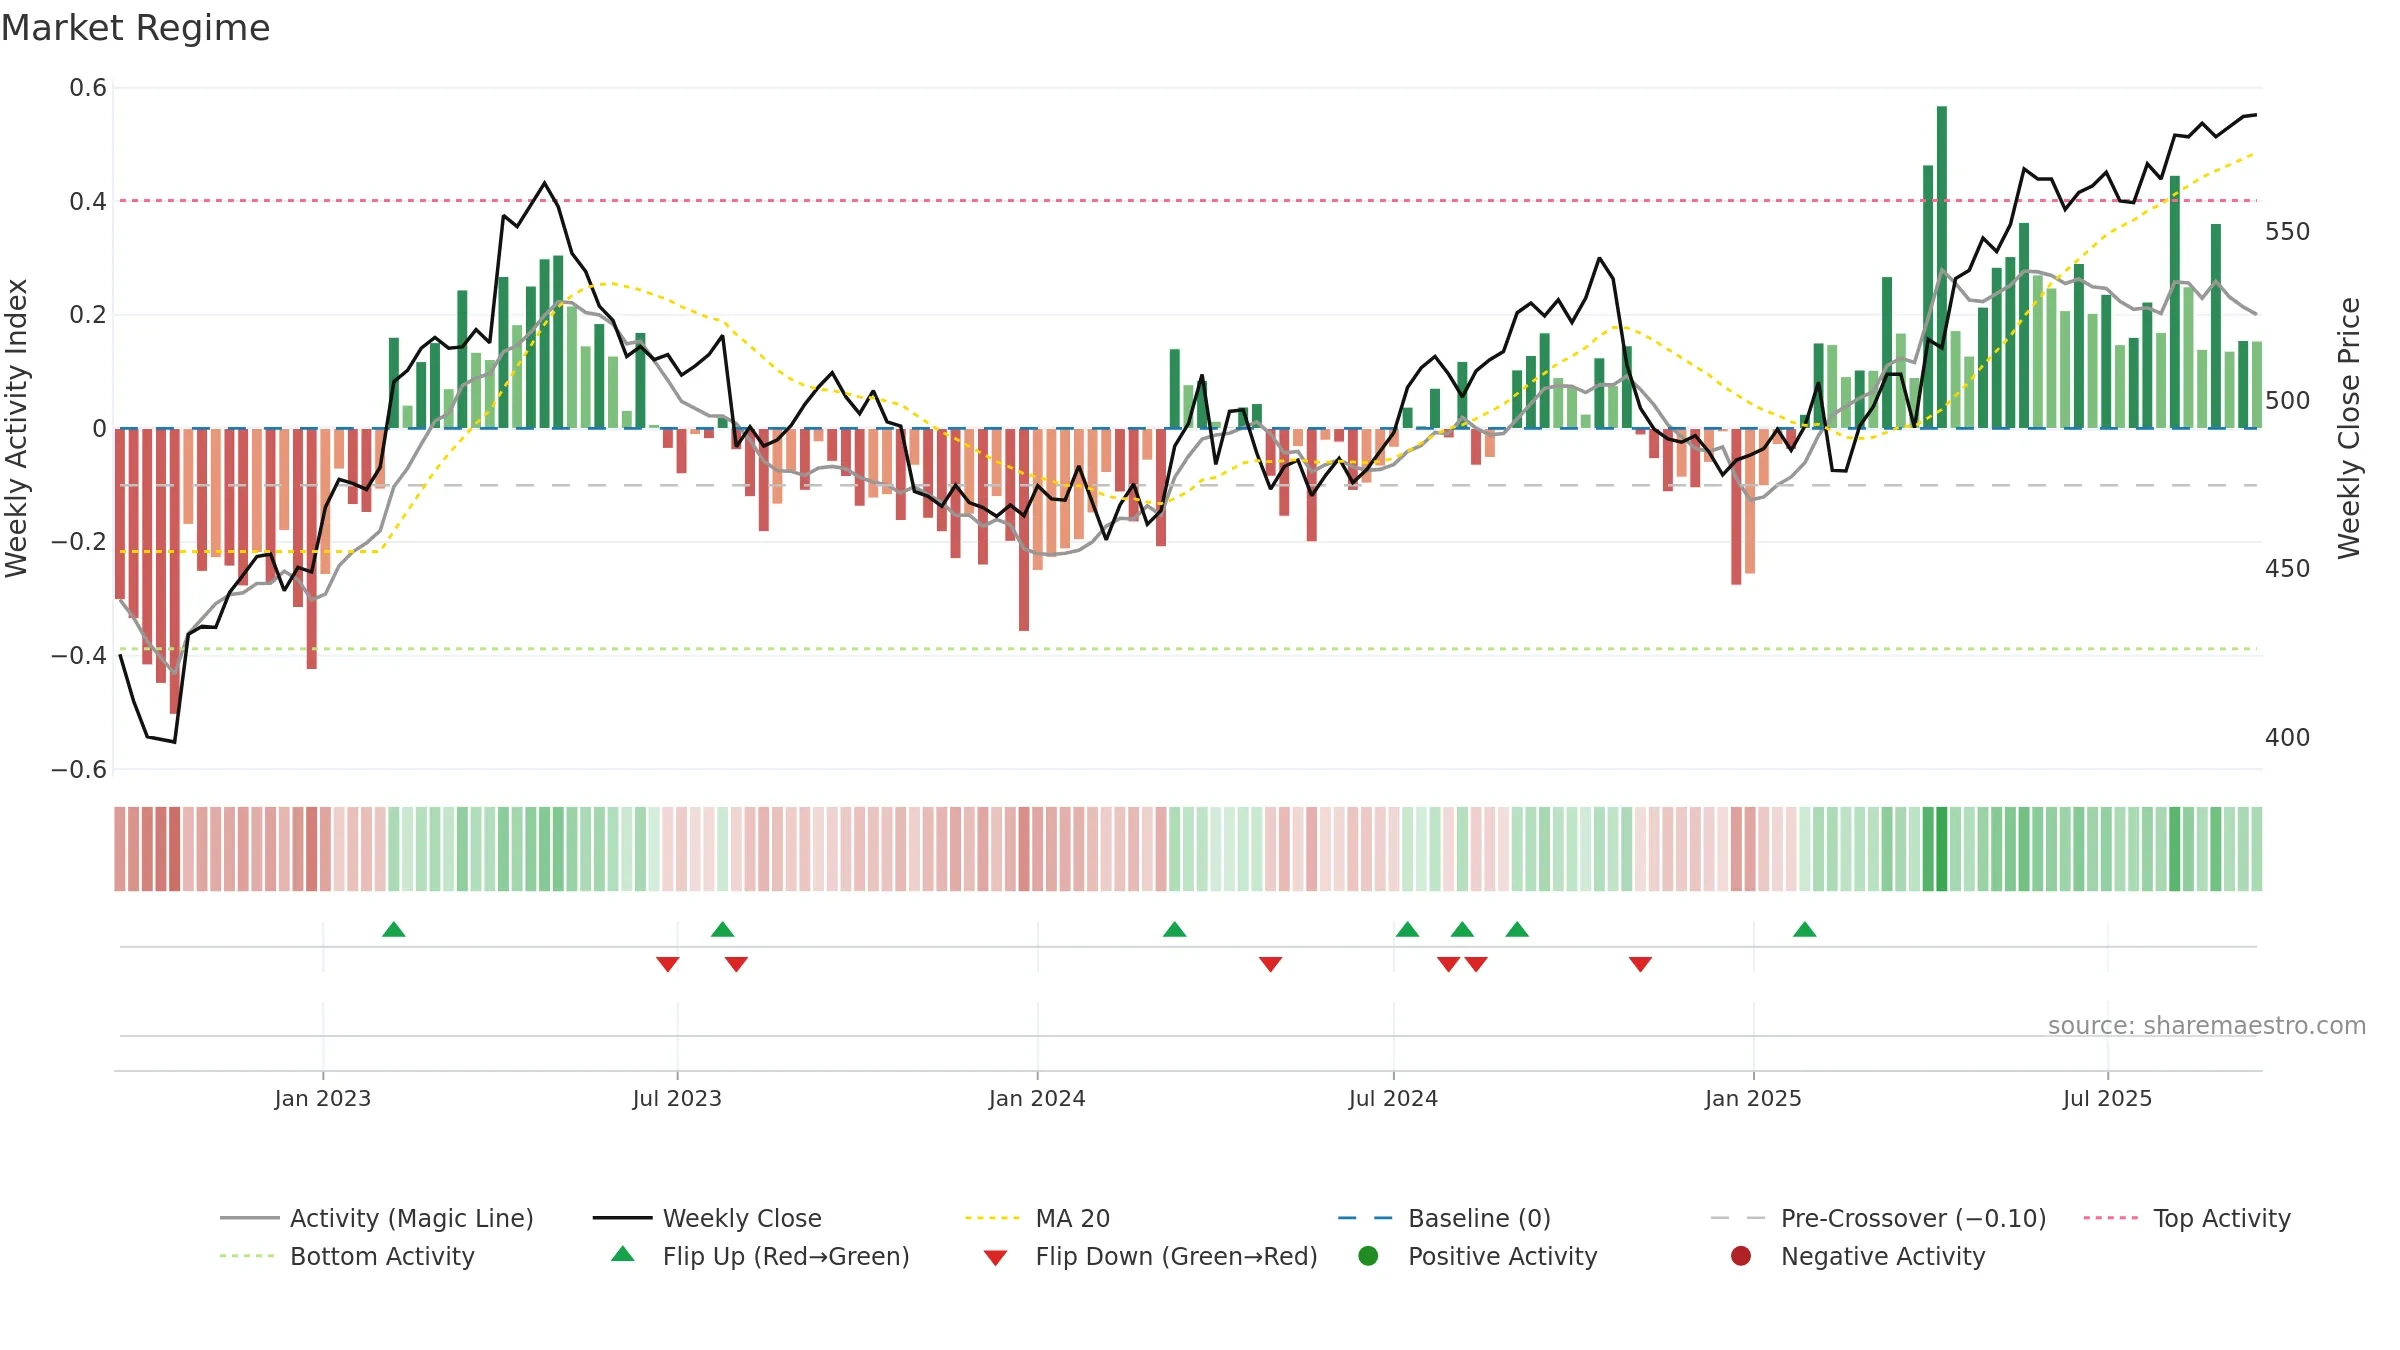
Task: Select the Flip Down marker just before Jul 2023
Action: click(668, 964)
